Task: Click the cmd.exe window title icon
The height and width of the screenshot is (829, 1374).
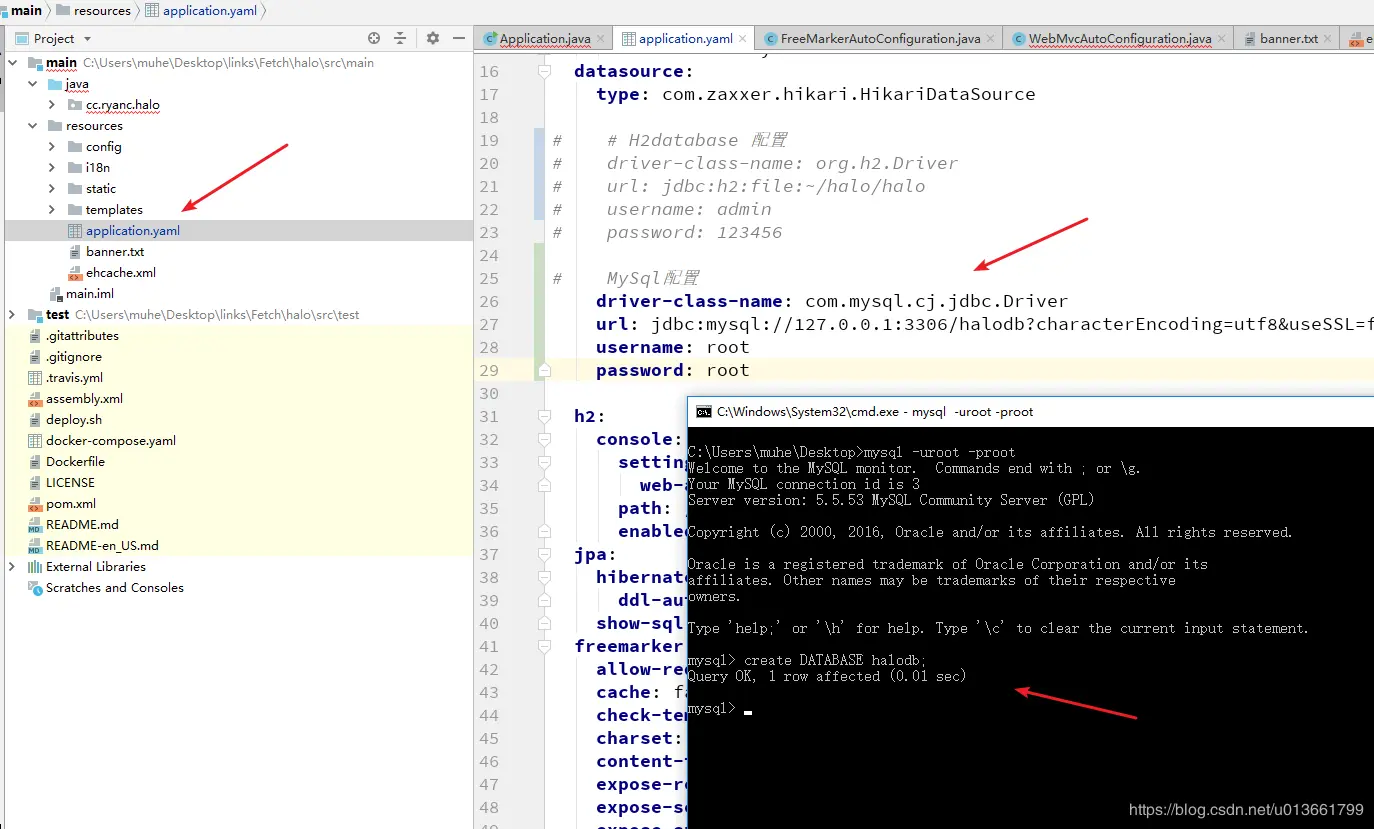Action: coord(704,411)
